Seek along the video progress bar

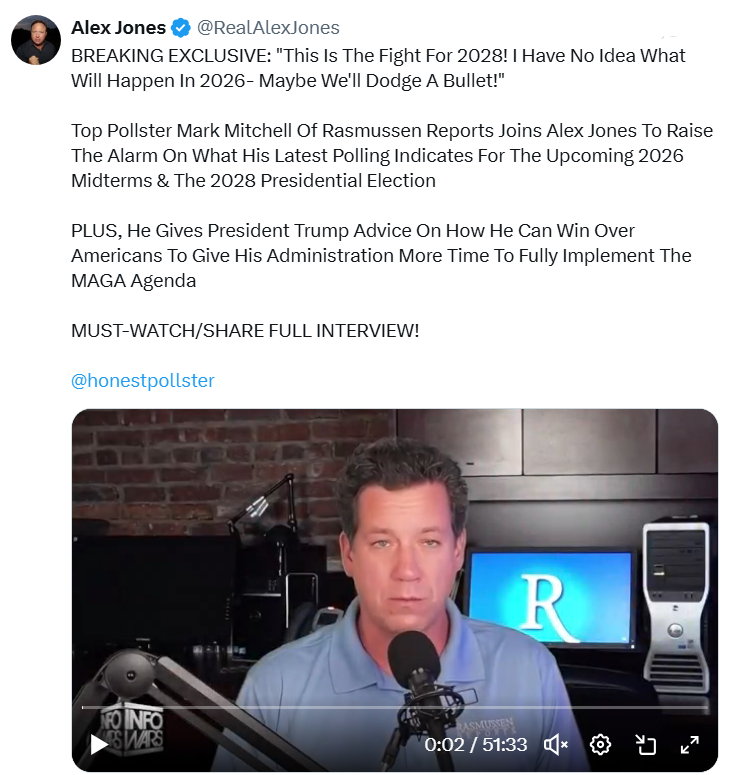coord(394,708)
